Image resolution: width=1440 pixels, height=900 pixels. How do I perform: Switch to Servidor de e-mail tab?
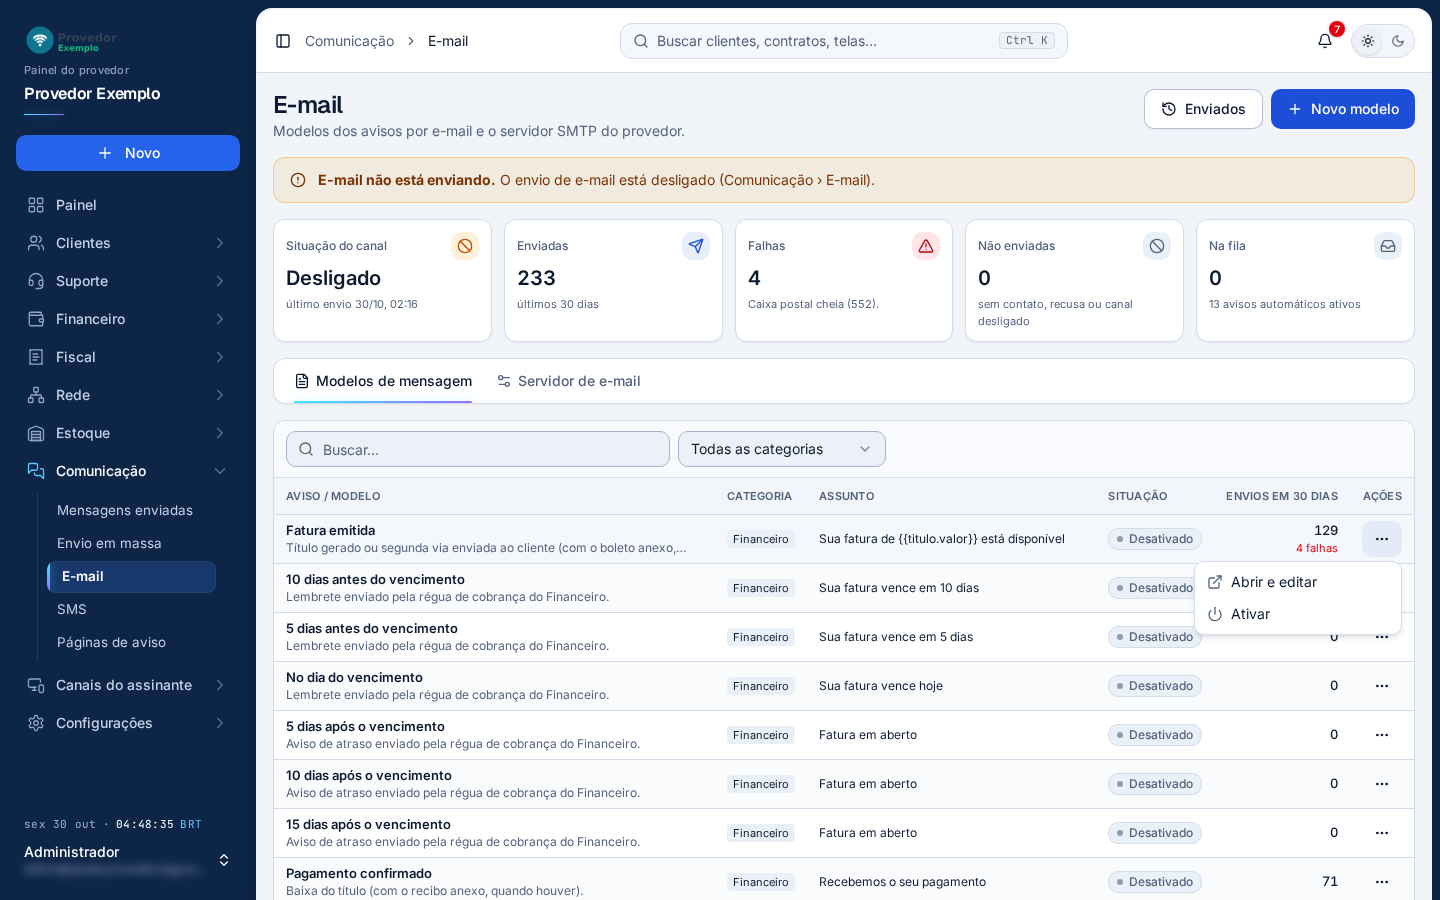[568, 381]
